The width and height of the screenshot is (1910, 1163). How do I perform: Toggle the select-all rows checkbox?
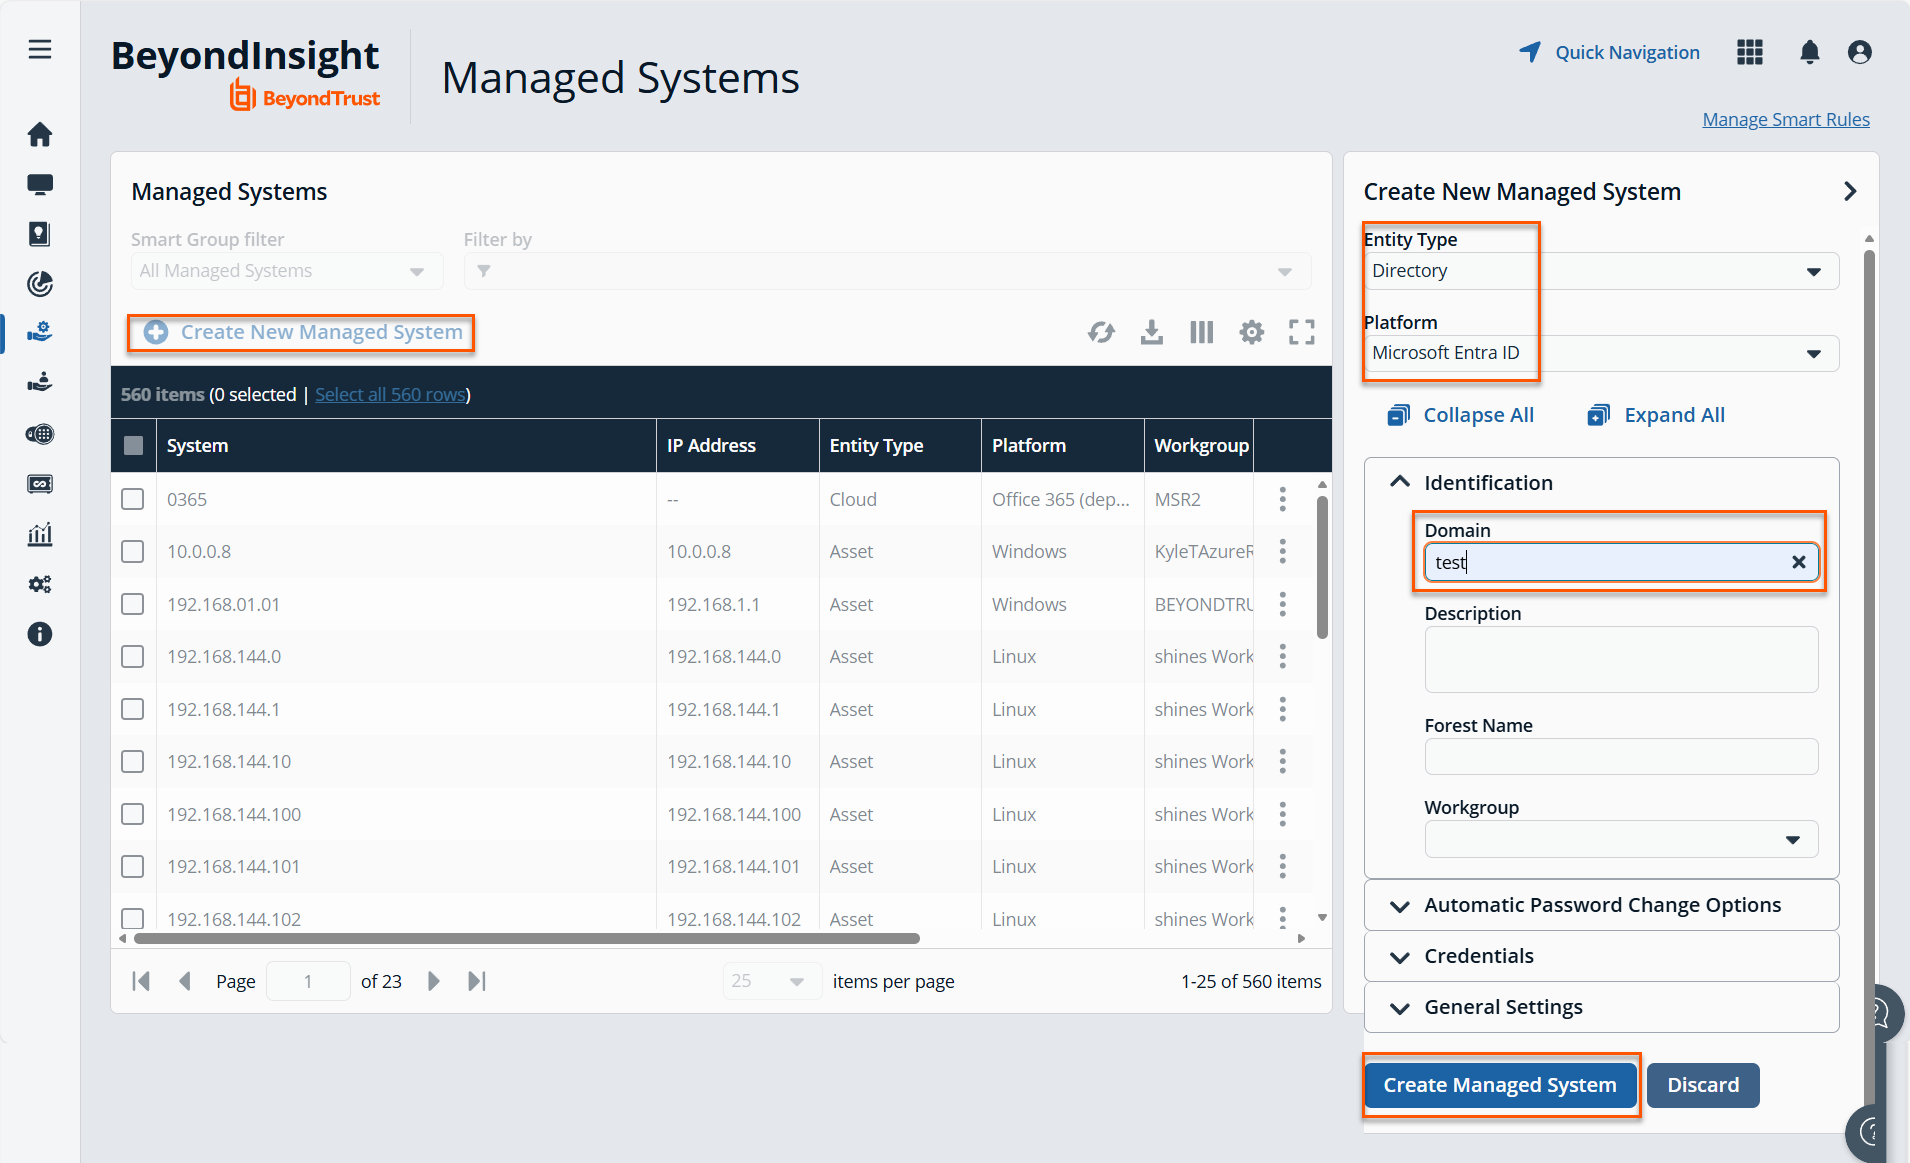[x=133, y=445]
